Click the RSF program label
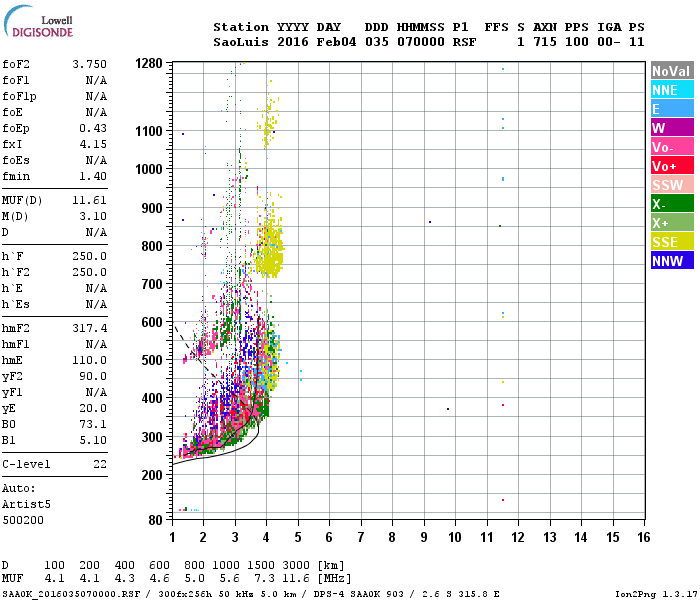 [464, 42]
